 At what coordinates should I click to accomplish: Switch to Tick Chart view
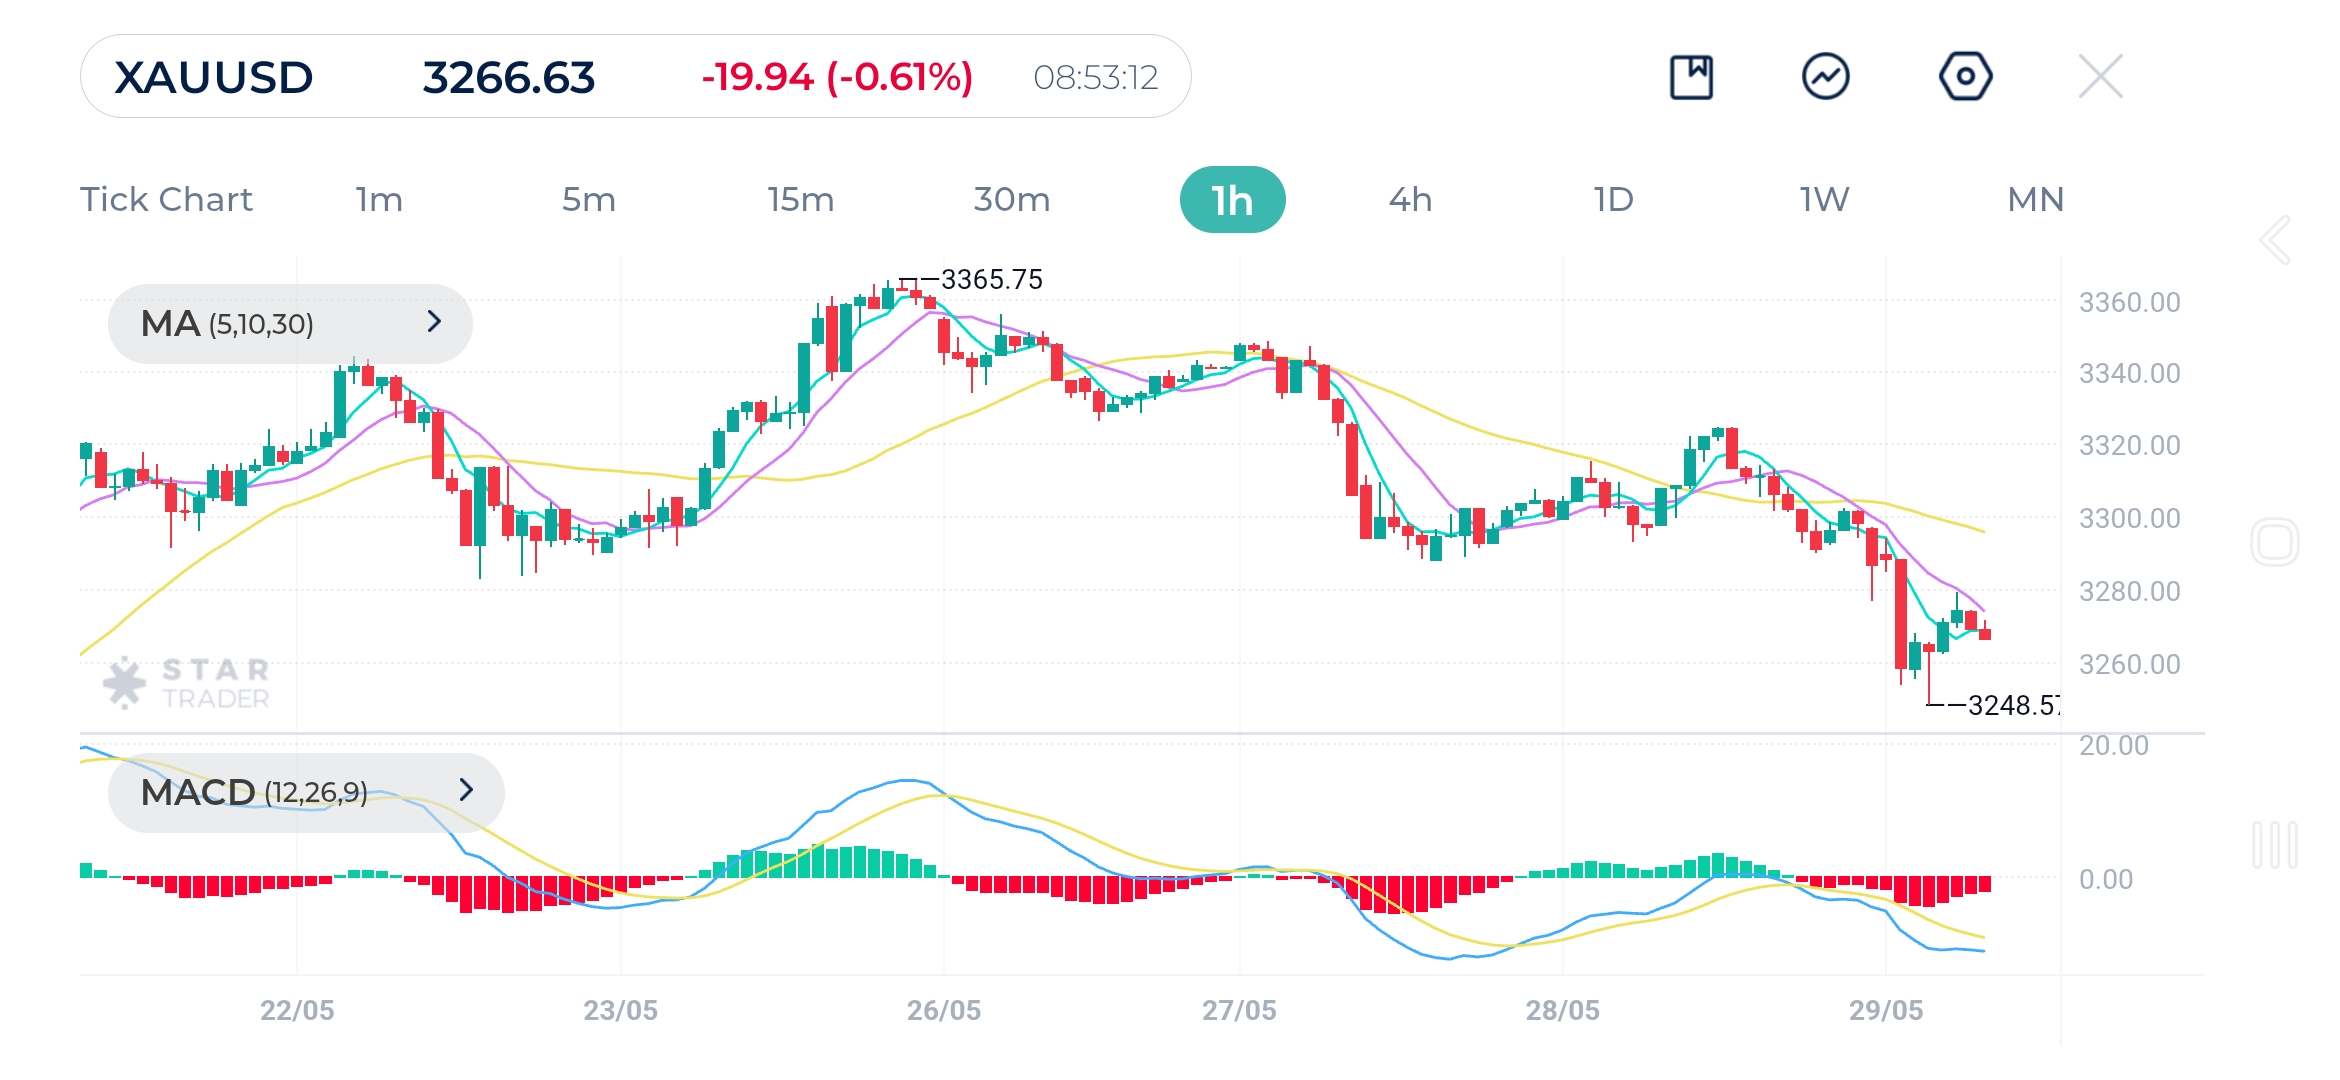tap(167, 199)
